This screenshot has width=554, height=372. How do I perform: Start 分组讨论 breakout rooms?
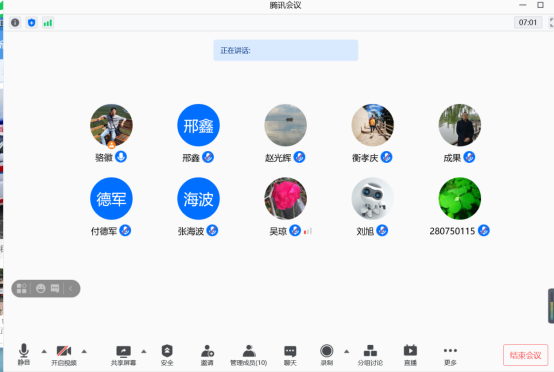pyautogui.click(x=370, y=355)
